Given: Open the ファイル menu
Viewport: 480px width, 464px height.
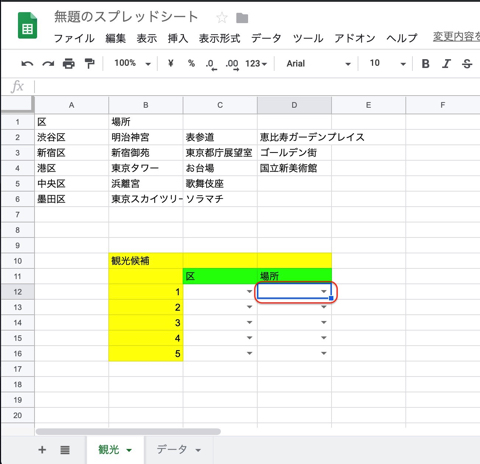Looking at the screenshot, I should (74, 38).
